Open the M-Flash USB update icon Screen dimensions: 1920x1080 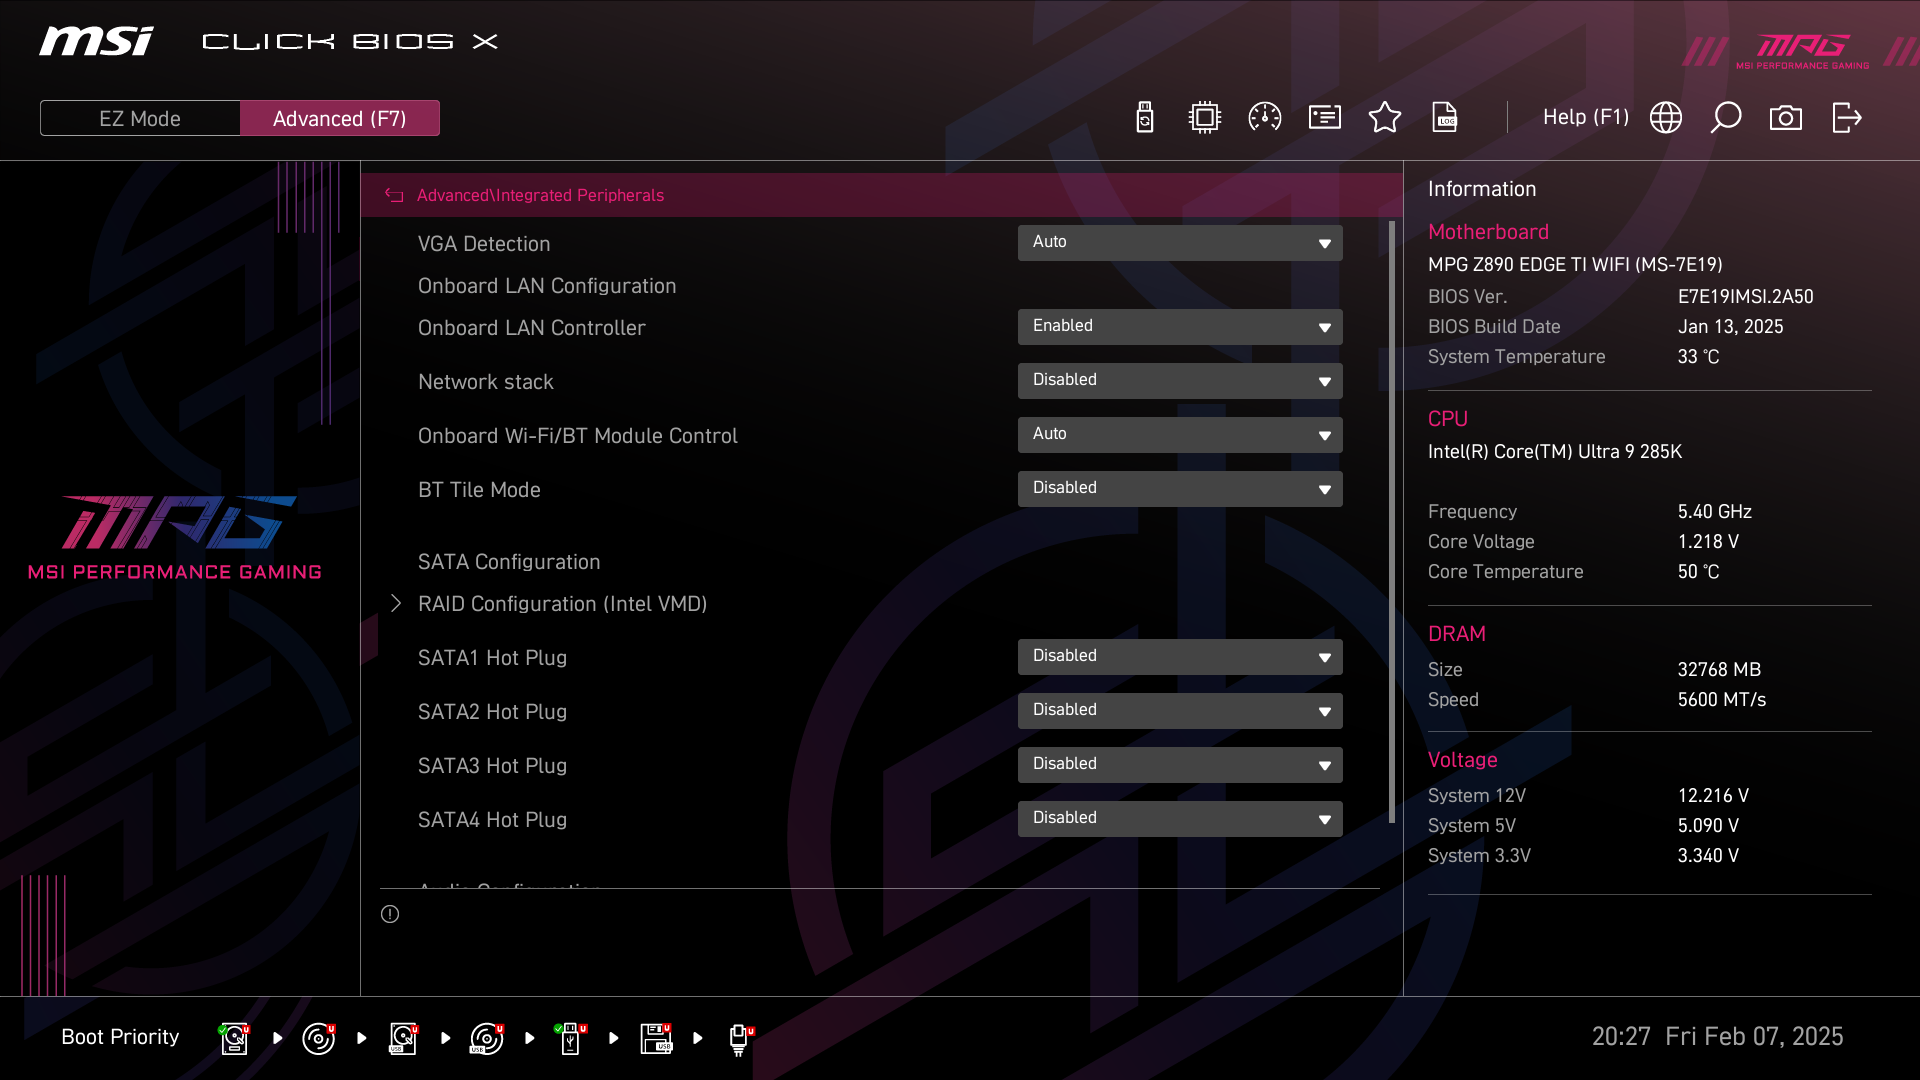pos(1145,118)
